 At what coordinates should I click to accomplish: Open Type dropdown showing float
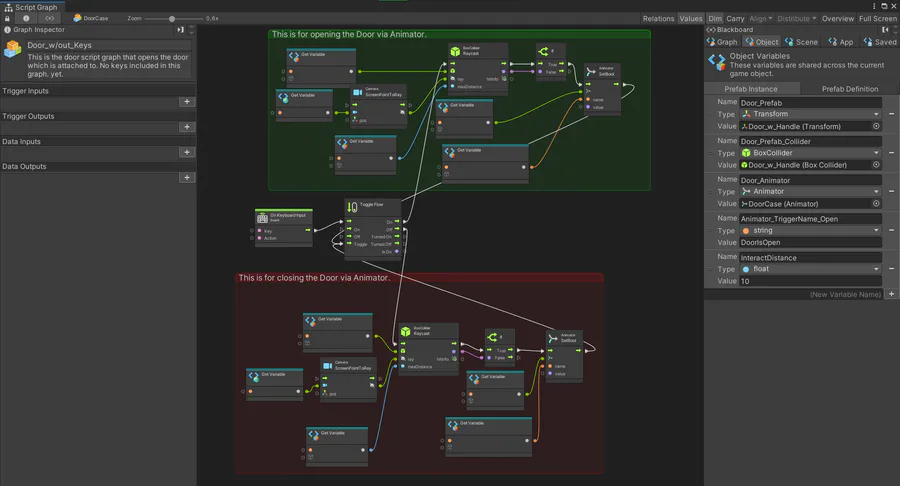pyautogui.click(x=810, y=269)
